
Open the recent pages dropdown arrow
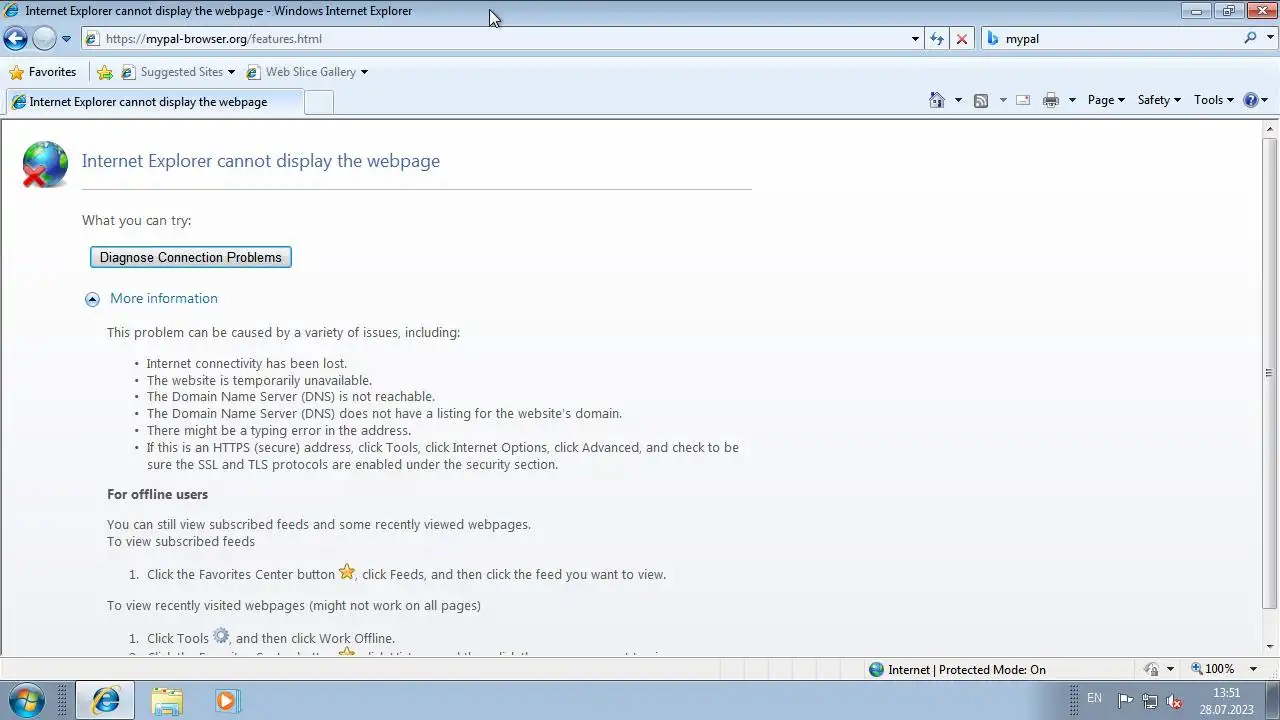(66, 39)
